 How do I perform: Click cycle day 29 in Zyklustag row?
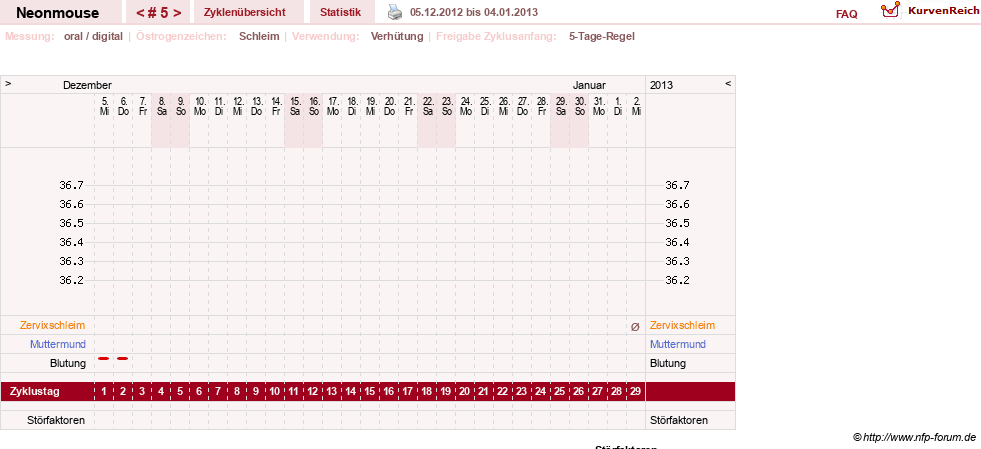click(636, 391)
